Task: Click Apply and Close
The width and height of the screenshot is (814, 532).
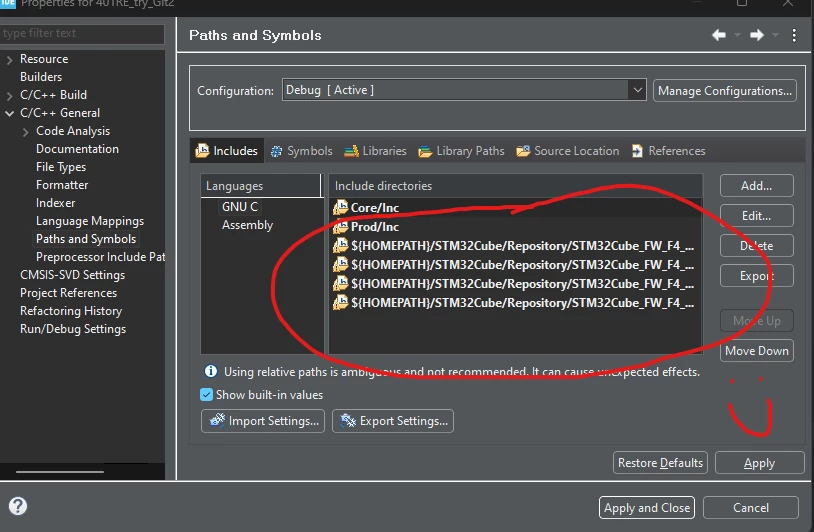Action: (x=647, y=508)
